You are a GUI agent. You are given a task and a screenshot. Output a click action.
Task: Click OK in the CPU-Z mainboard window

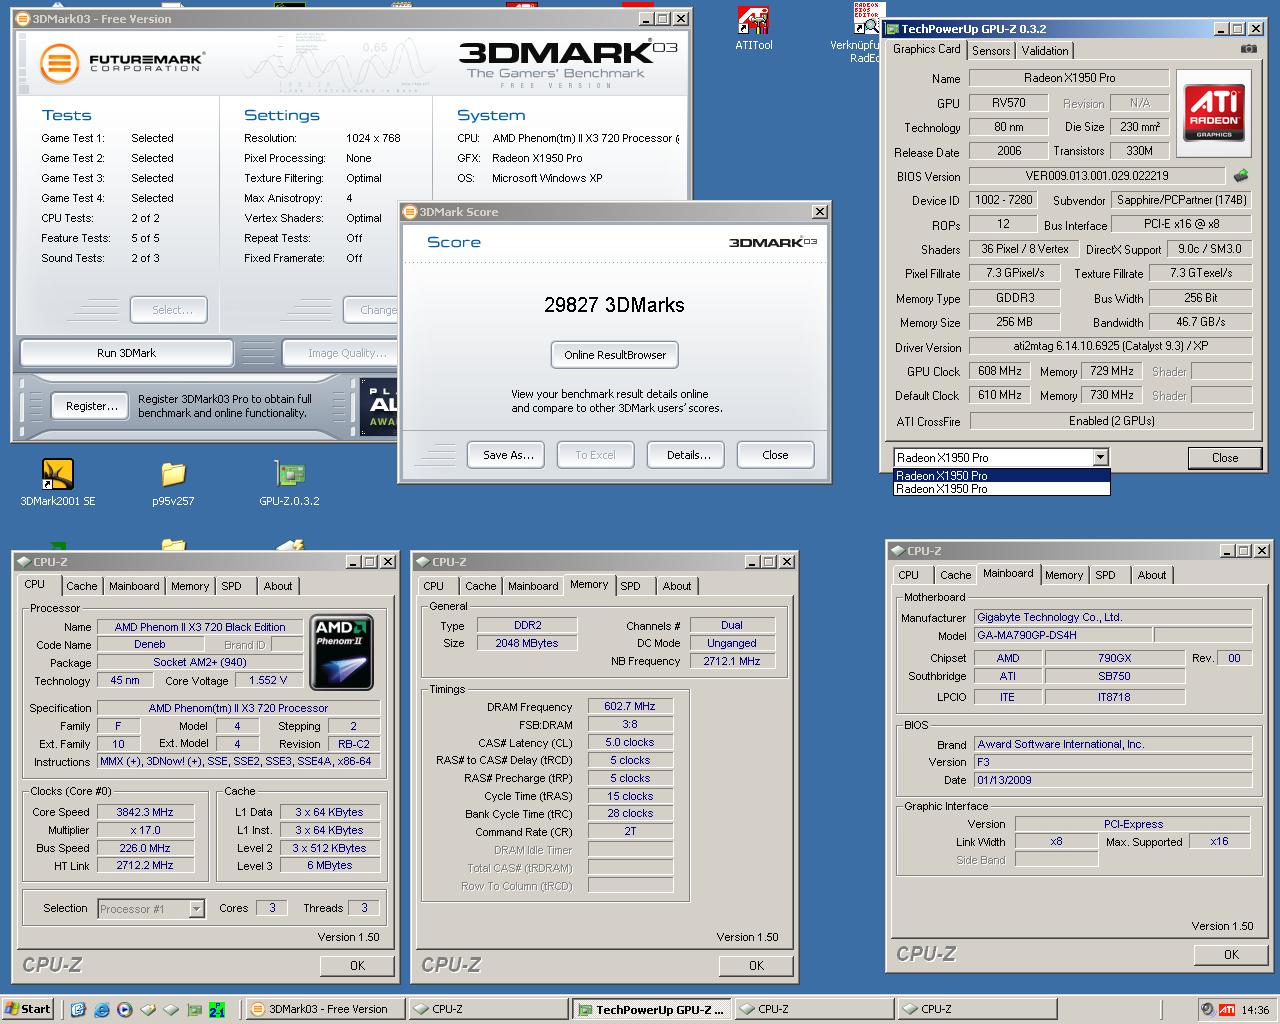tap(1232, 954)
